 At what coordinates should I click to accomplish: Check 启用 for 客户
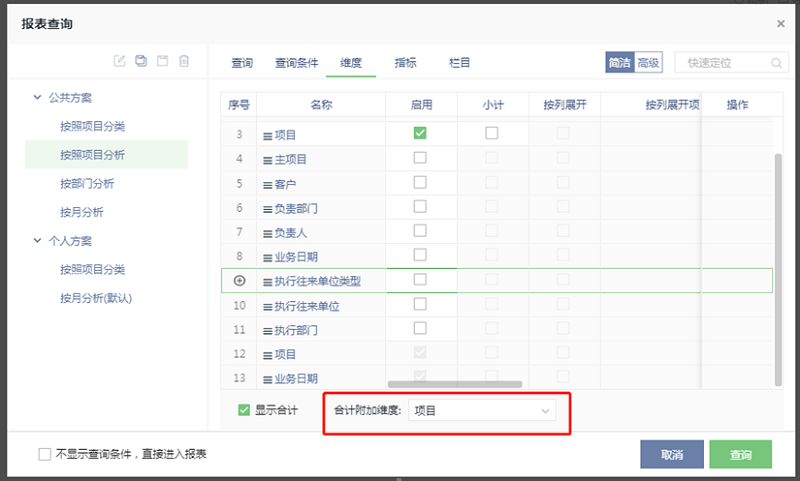tap(420, 182)
